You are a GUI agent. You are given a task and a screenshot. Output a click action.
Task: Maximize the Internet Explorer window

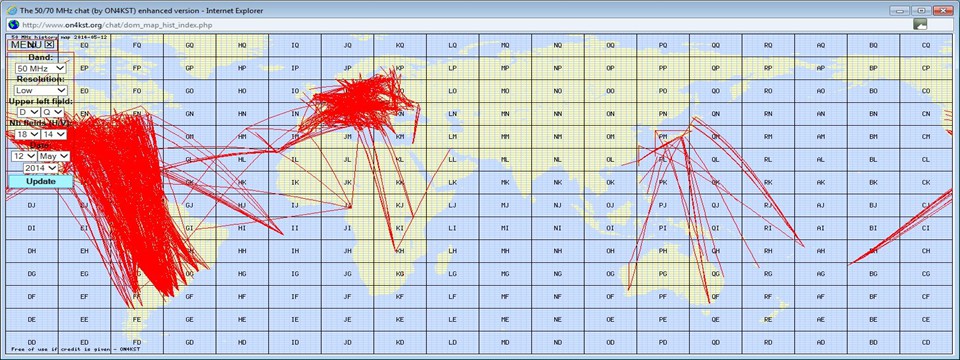[920, 10]
